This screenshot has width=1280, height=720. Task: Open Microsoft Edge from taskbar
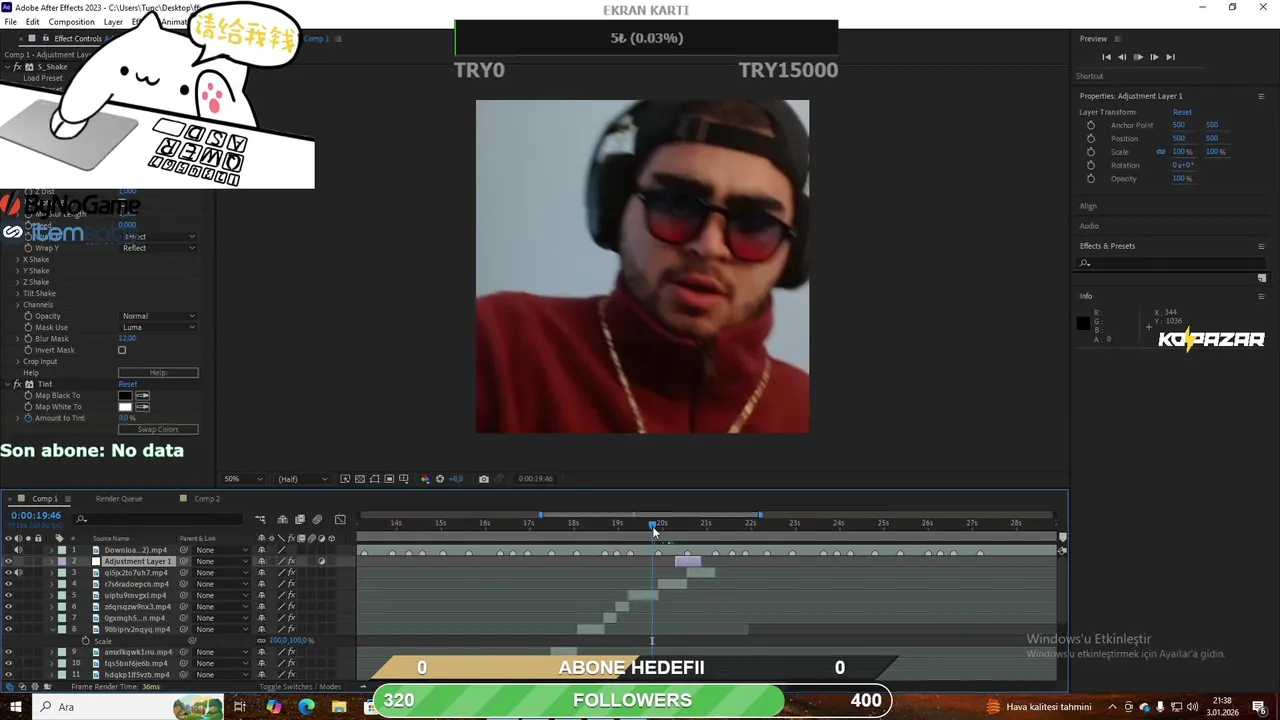(x=306, y=706)
